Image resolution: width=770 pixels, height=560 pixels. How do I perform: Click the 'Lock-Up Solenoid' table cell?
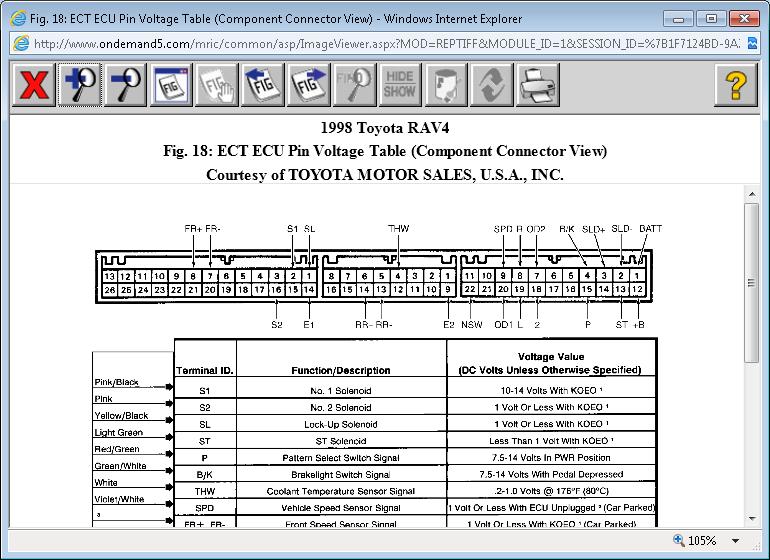[341, 424]
